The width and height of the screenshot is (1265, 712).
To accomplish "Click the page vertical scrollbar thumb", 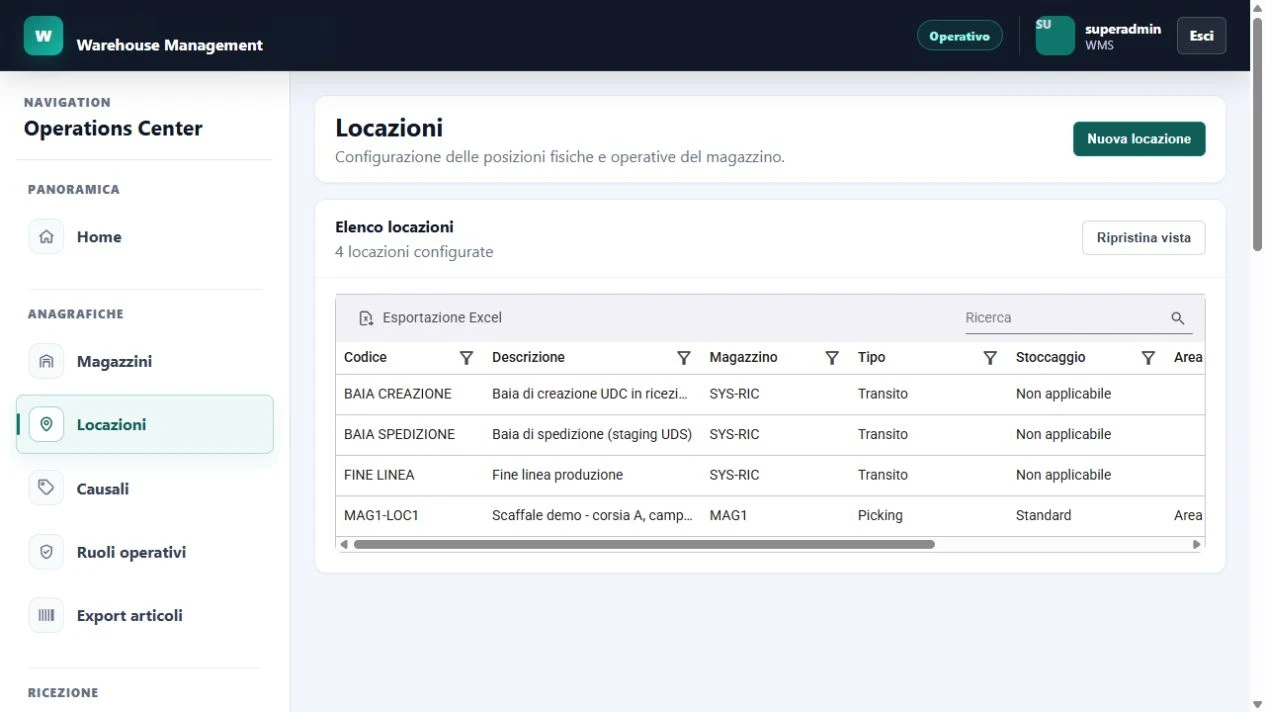I will (x=1257, y=135).
